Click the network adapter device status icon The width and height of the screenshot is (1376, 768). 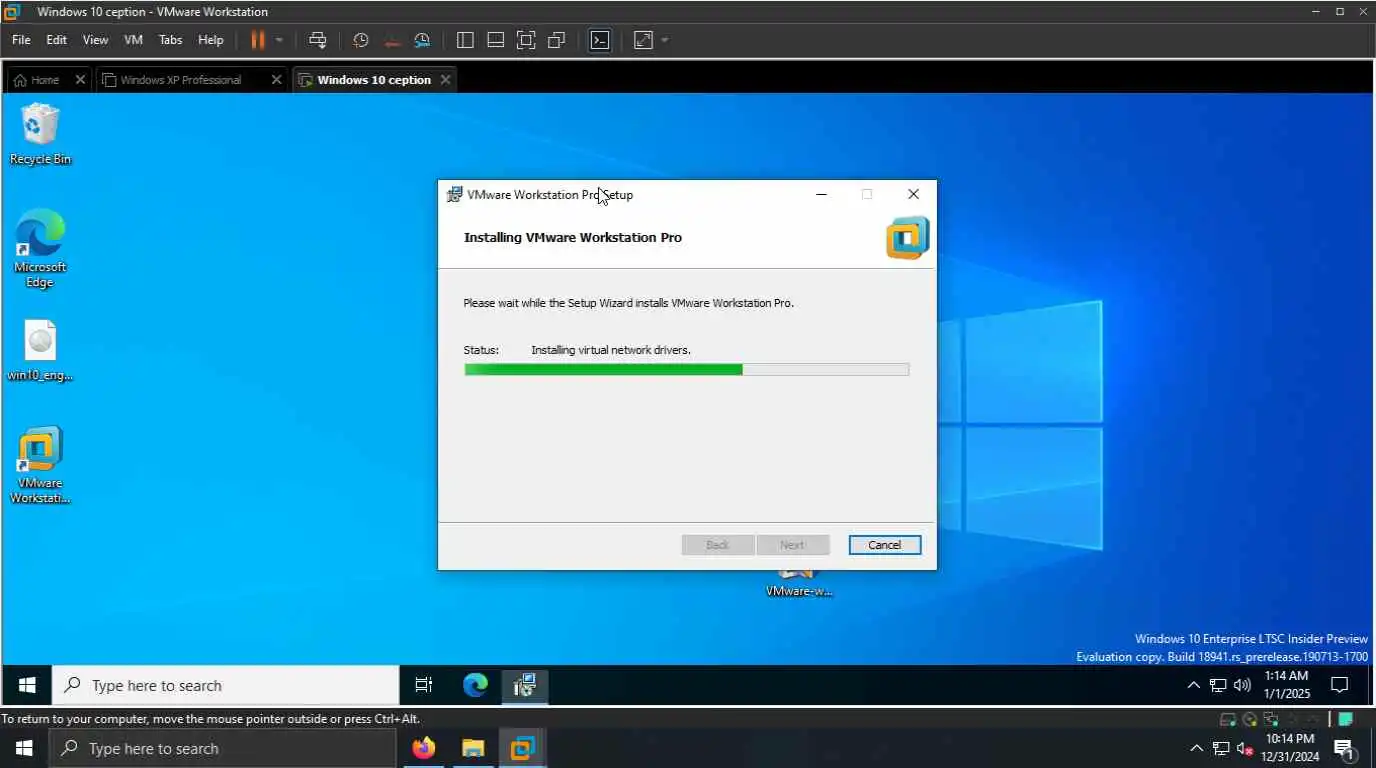(1271, 719)
